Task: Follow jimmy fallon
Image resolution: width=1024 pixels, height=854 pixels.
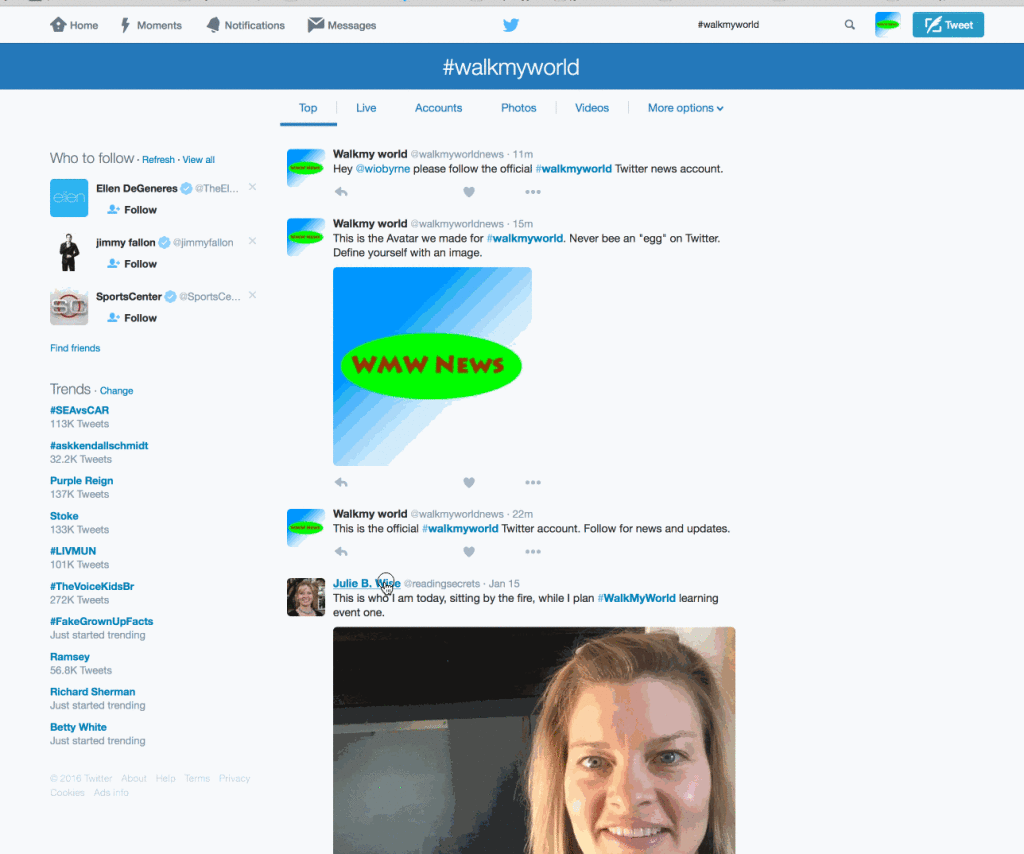Action: click(x=132, y=264)
